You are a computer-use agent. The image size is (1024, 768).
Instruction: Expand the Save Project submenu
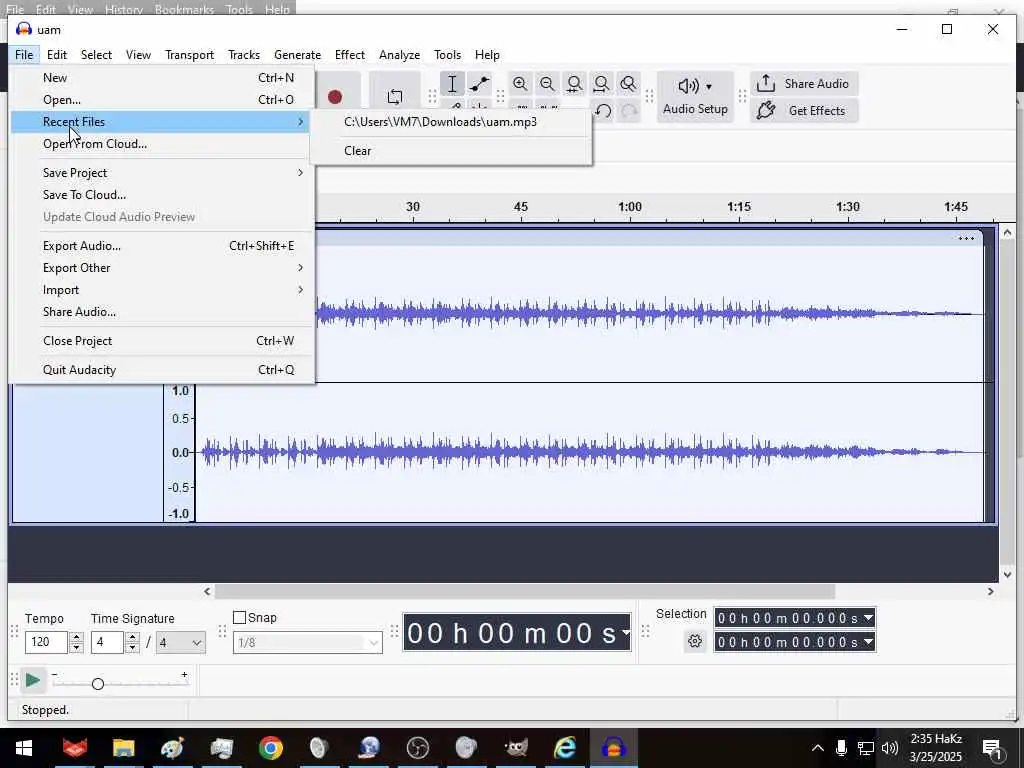click(x=163, y=173)
